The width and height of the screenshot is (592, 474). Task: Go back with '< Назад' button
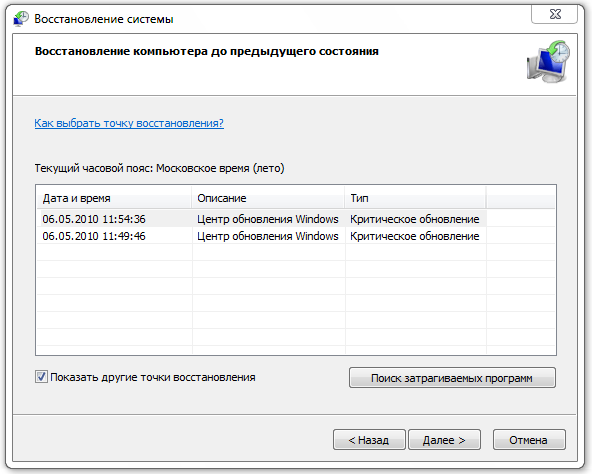coord(369,440)
